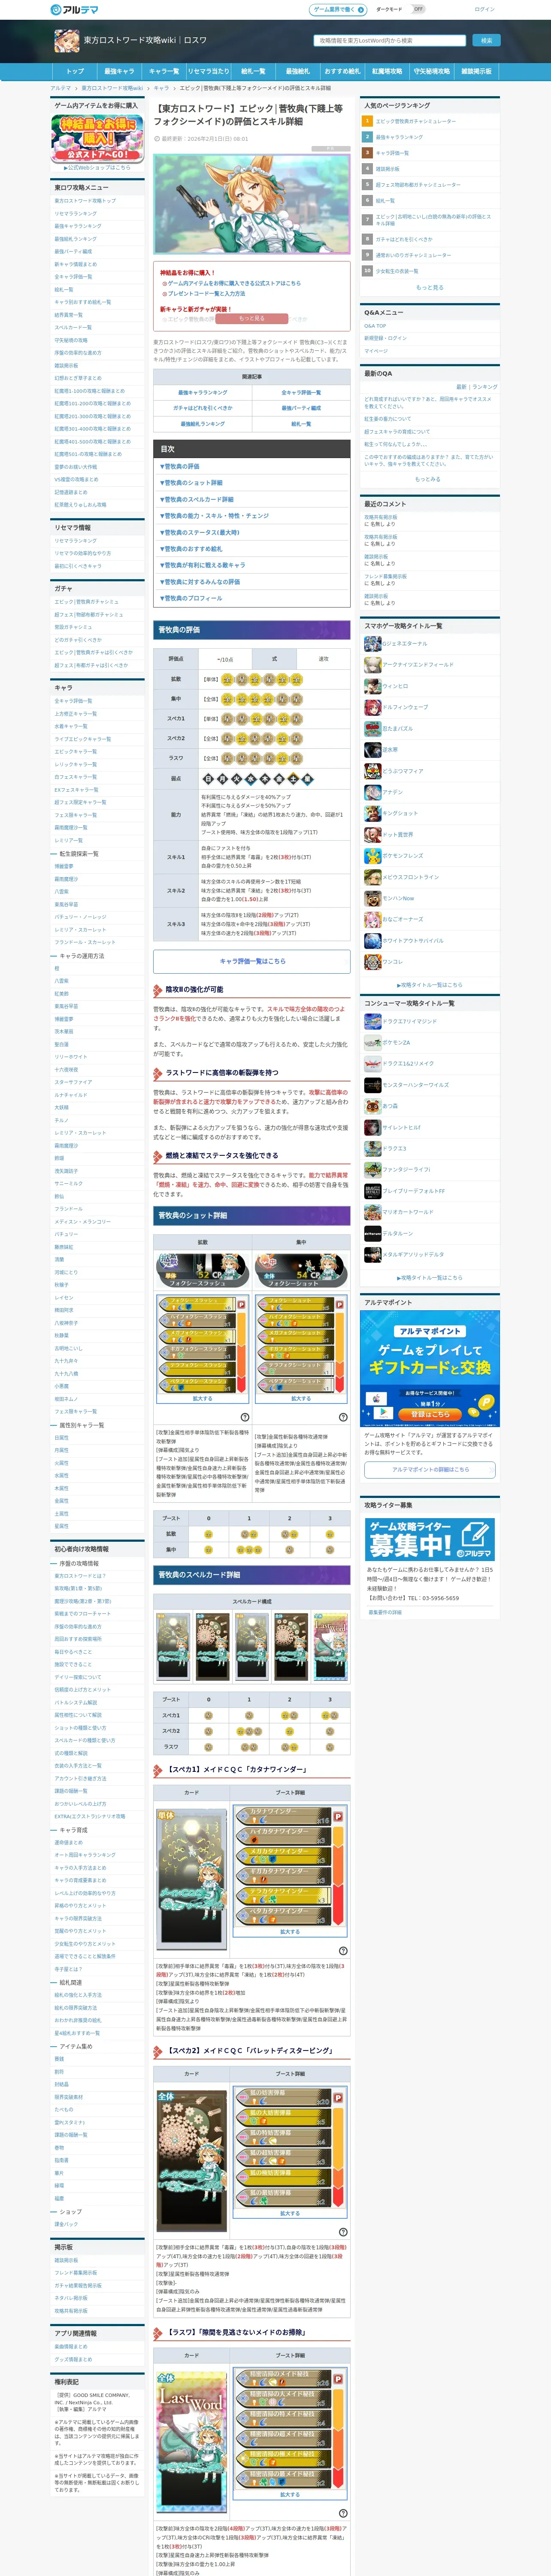Image resolution: width=551 pixels, height=2576 pixels.
Task: Open the キングショット game icon
Action: coord(372,813)
